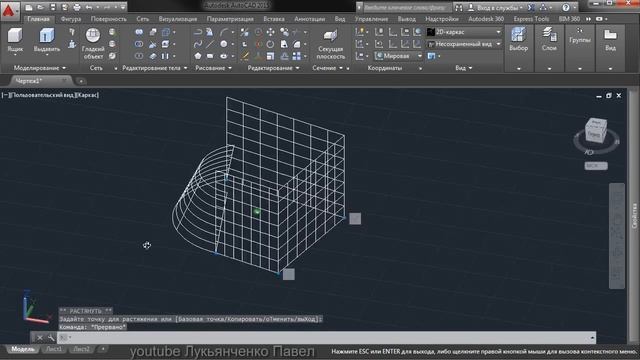Click the МСК button under ViewCube
This screenshot has height=360, width=640.
tap(596, 166)
